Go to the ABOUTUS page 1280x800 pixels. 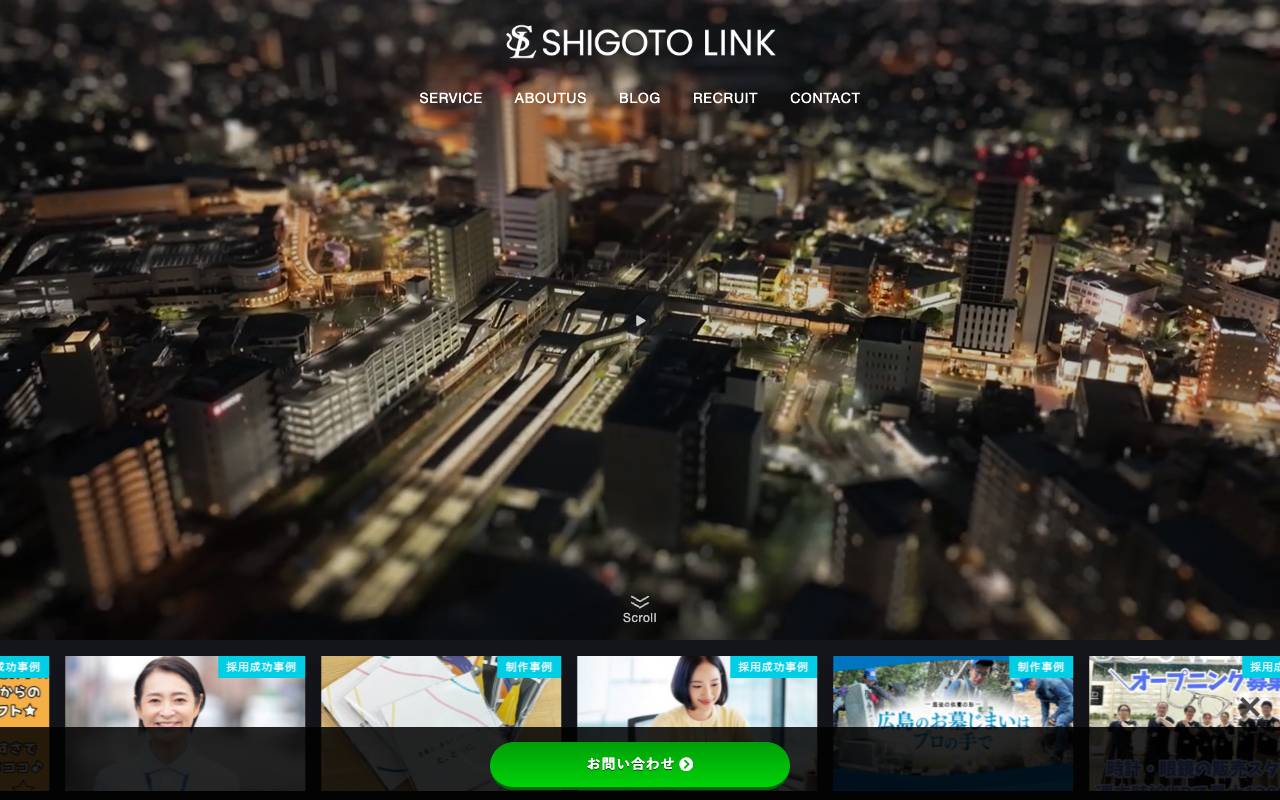[550, 98]
